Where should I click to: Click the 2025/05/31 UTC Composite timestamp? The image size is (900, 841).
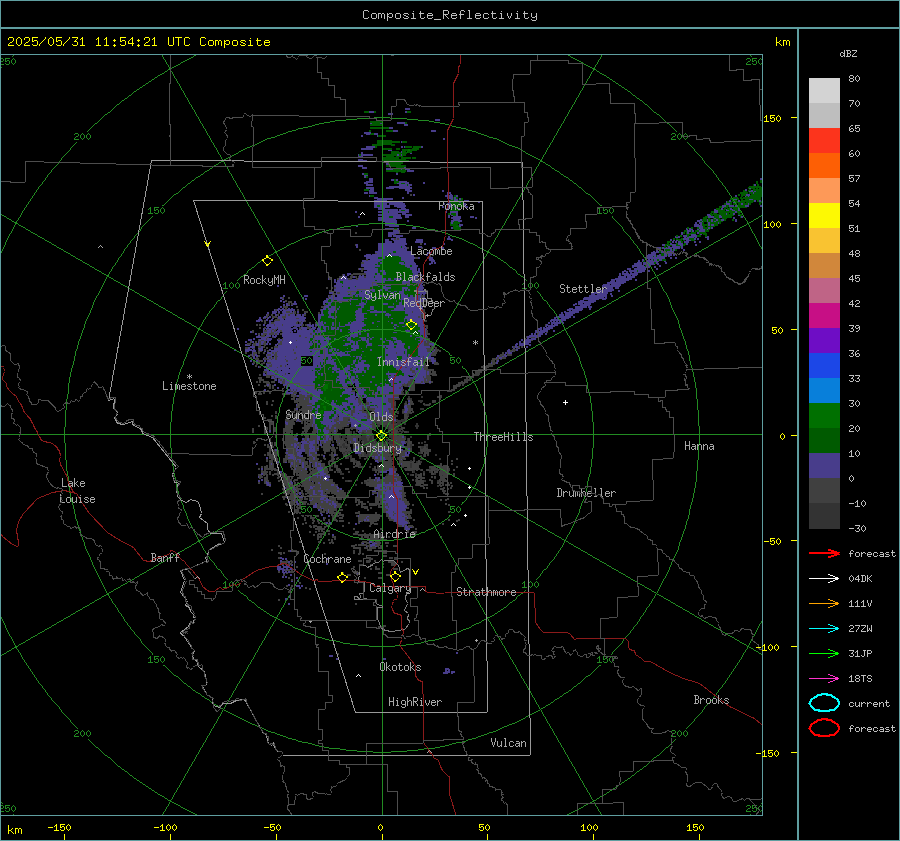tap(138, 42)
